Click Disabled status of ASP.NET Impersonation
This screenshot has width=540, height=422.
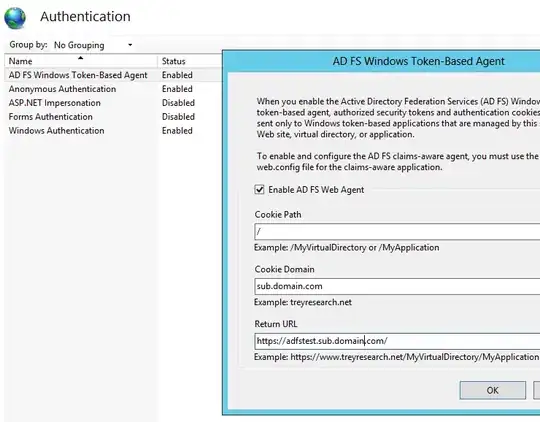pos(178,103)
